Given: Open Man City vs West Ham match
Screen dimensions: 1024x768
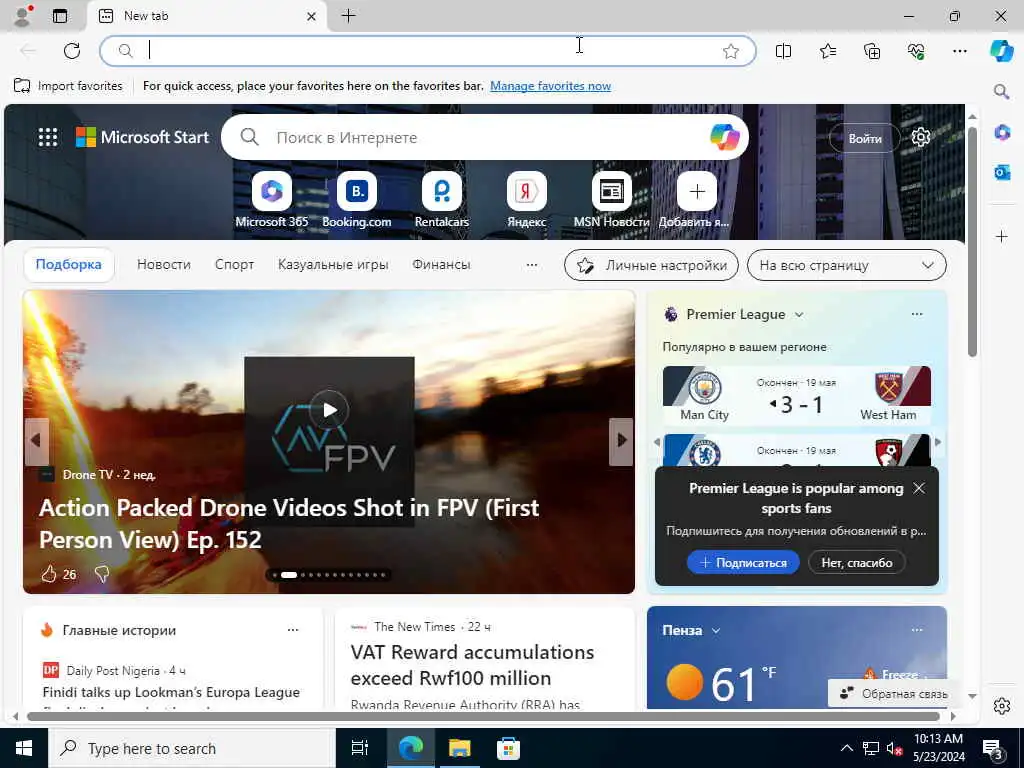Looking at the screenshot, I should click(796, 396).
